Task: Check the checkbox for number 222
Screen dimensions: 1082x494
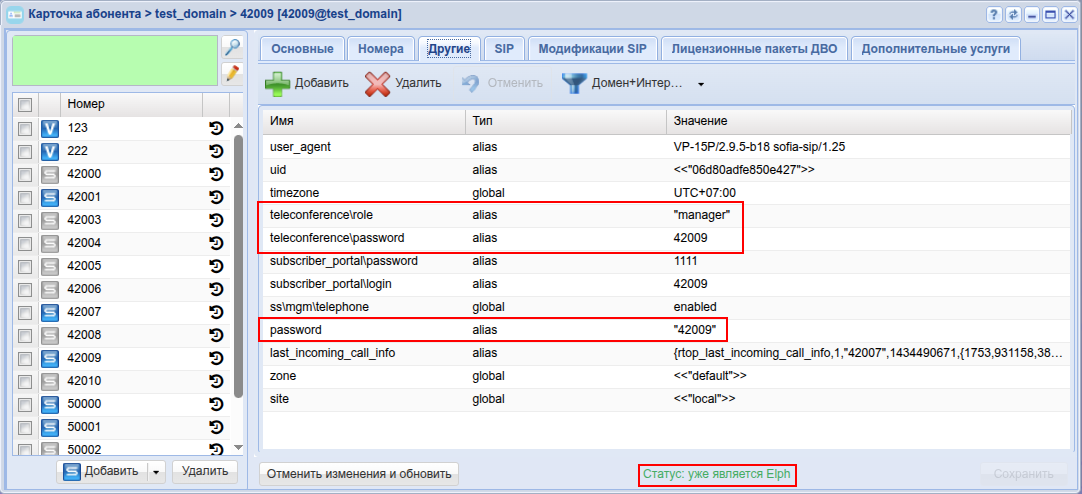Action: click(26, 151)
